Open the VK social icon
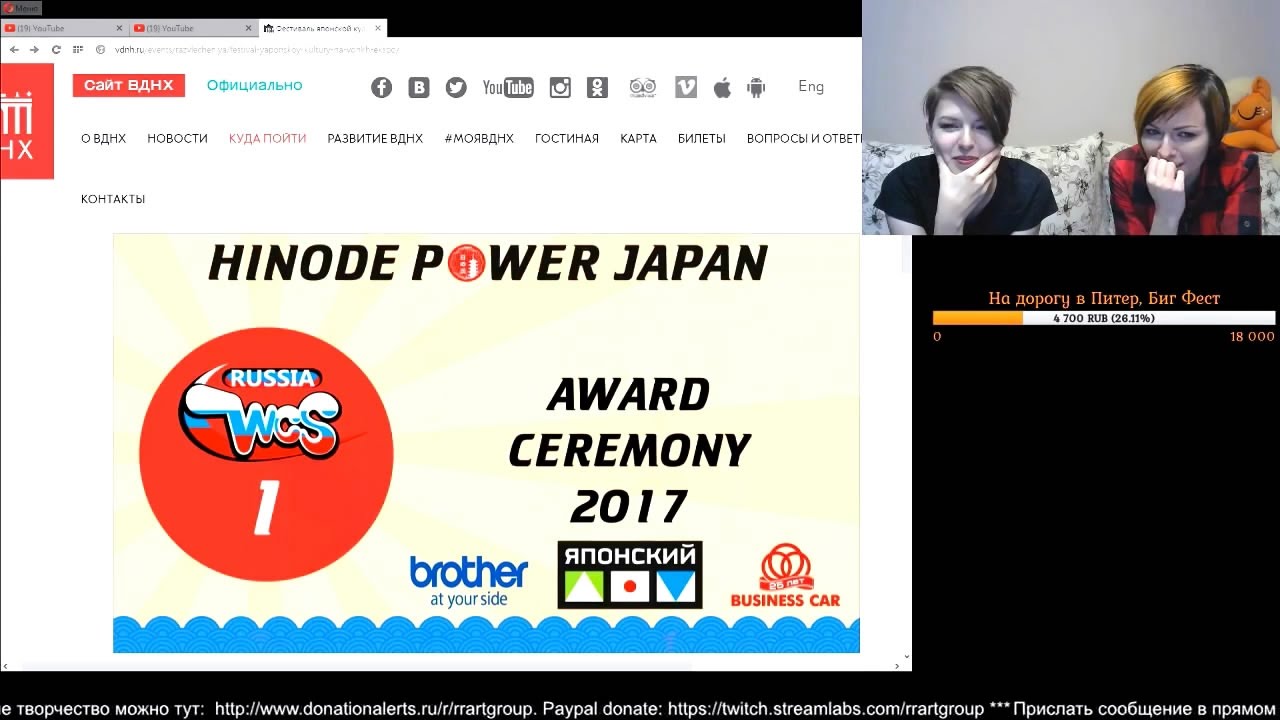 (419, 87)
